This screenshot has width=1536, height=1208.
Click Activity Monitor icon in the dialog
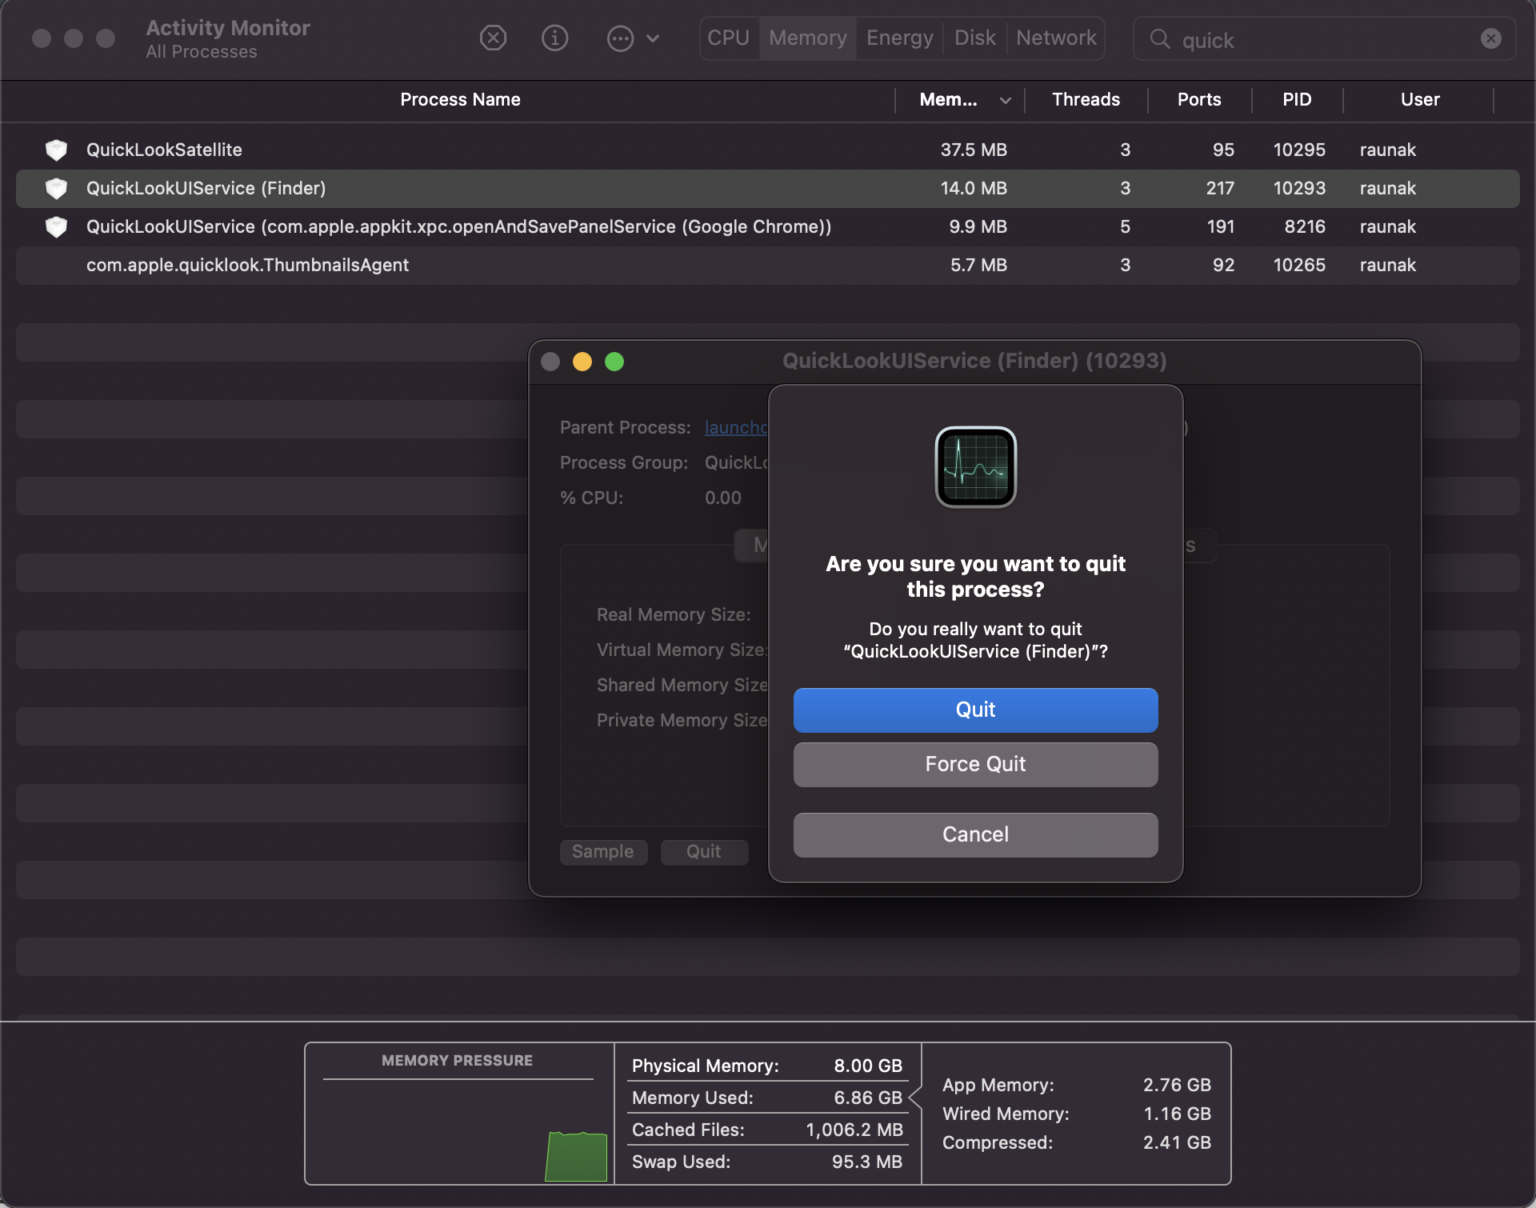pos(975,467)
